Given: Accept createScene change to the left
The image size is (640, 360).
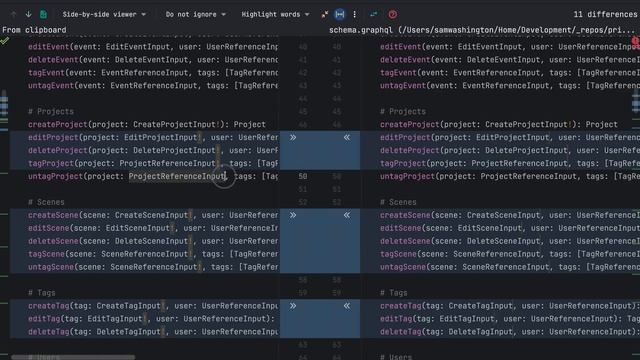Looking at the screenshot, I should pos(347,215).
